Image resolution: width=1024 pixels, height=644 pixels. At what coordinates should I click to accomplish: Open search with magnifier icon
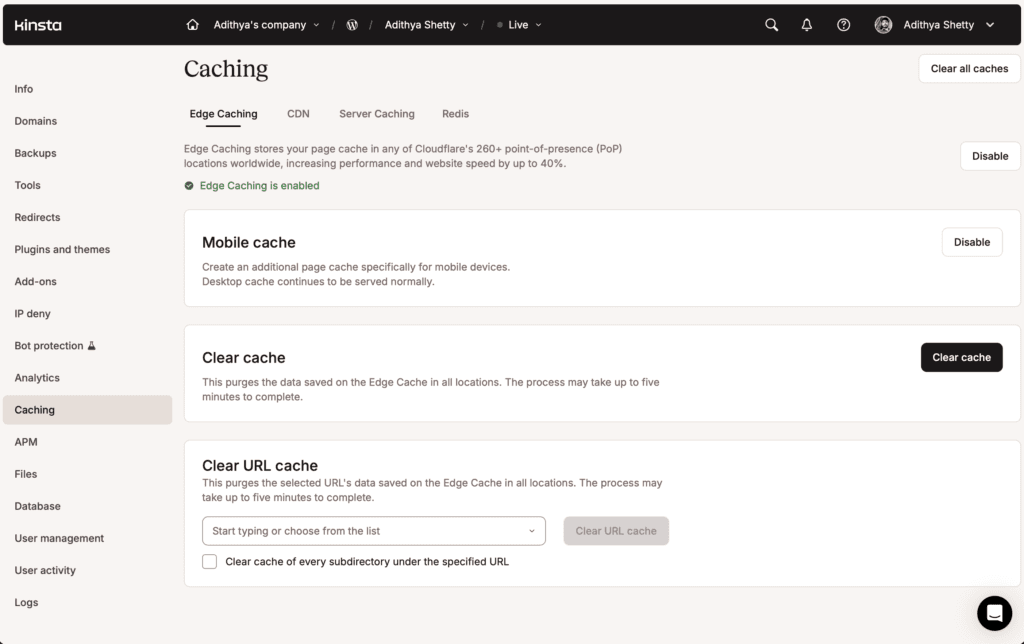tap(771, 25)
